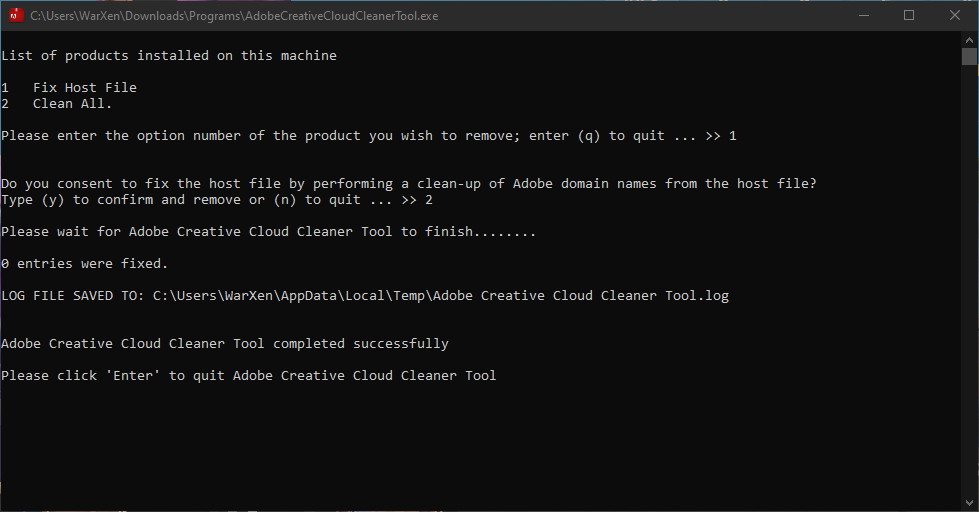Screen dimensions: 979x512
Task: Click the entered option number 1
Action: pyautogui.click(x=733, y=136)
